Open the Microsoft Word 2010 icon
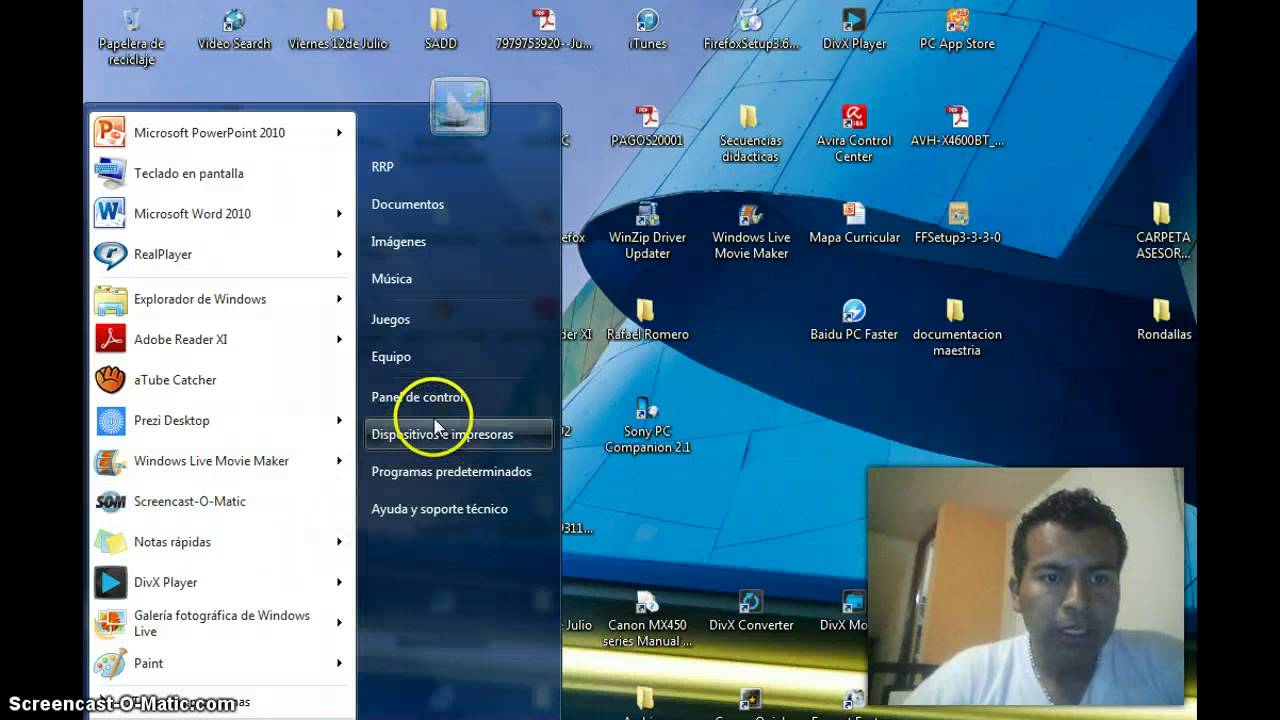1280x720 pixels. [x=110, y=213]
